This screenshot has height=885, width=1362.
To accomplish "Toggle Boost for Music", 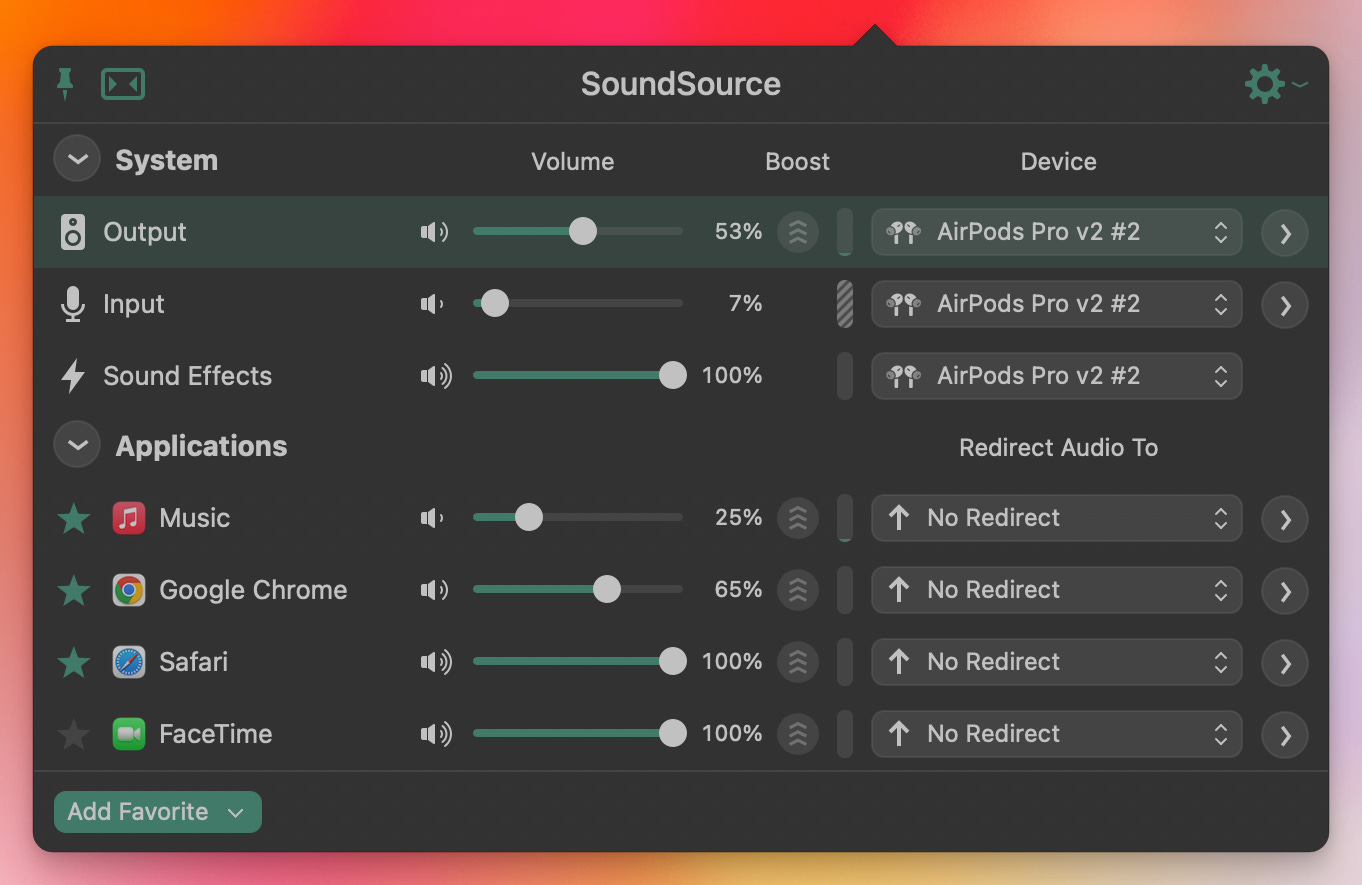I will (798, 518).
